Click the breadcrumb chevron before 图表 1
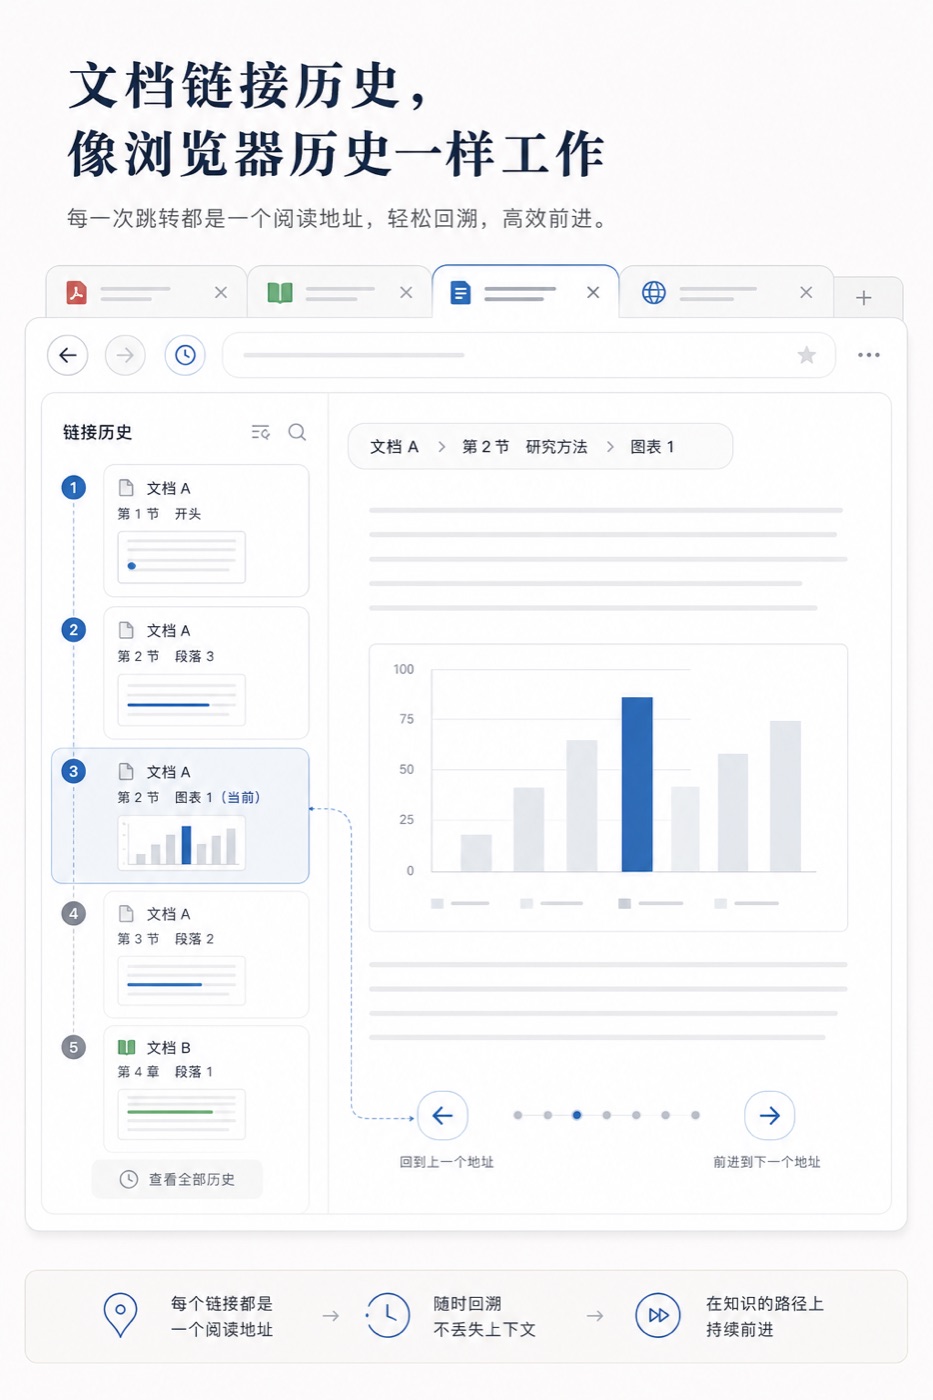 click(609, 447)
